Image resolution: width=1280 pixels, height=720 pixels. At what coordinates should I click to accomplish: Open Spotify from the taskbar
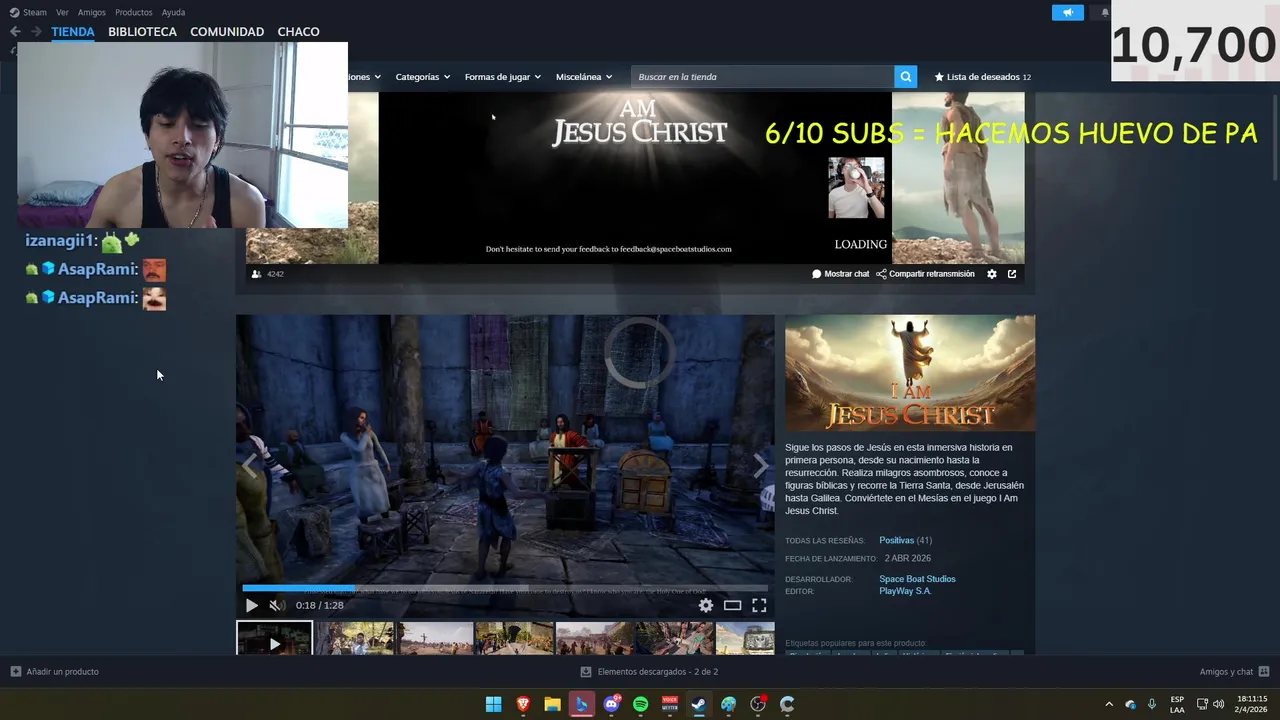pyautogui.click(x=641, y=704)
